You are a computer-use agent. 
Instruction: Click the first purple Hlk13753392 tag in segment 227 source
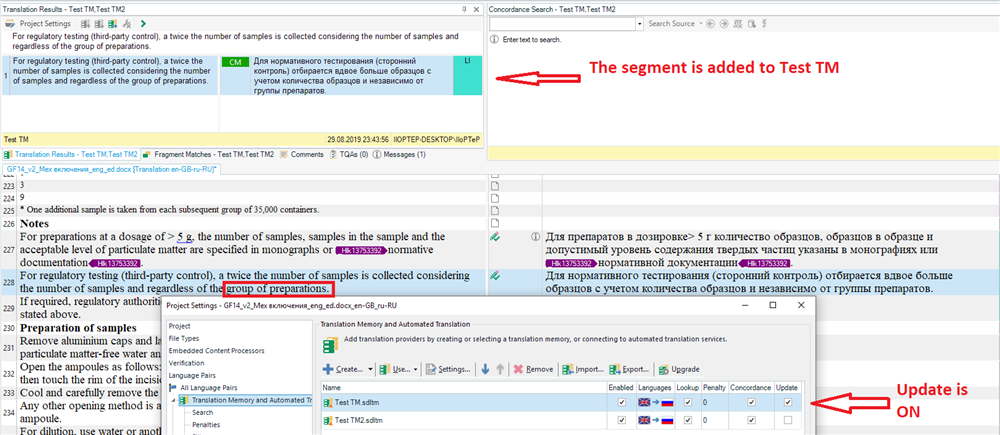(x=360, y=250)
